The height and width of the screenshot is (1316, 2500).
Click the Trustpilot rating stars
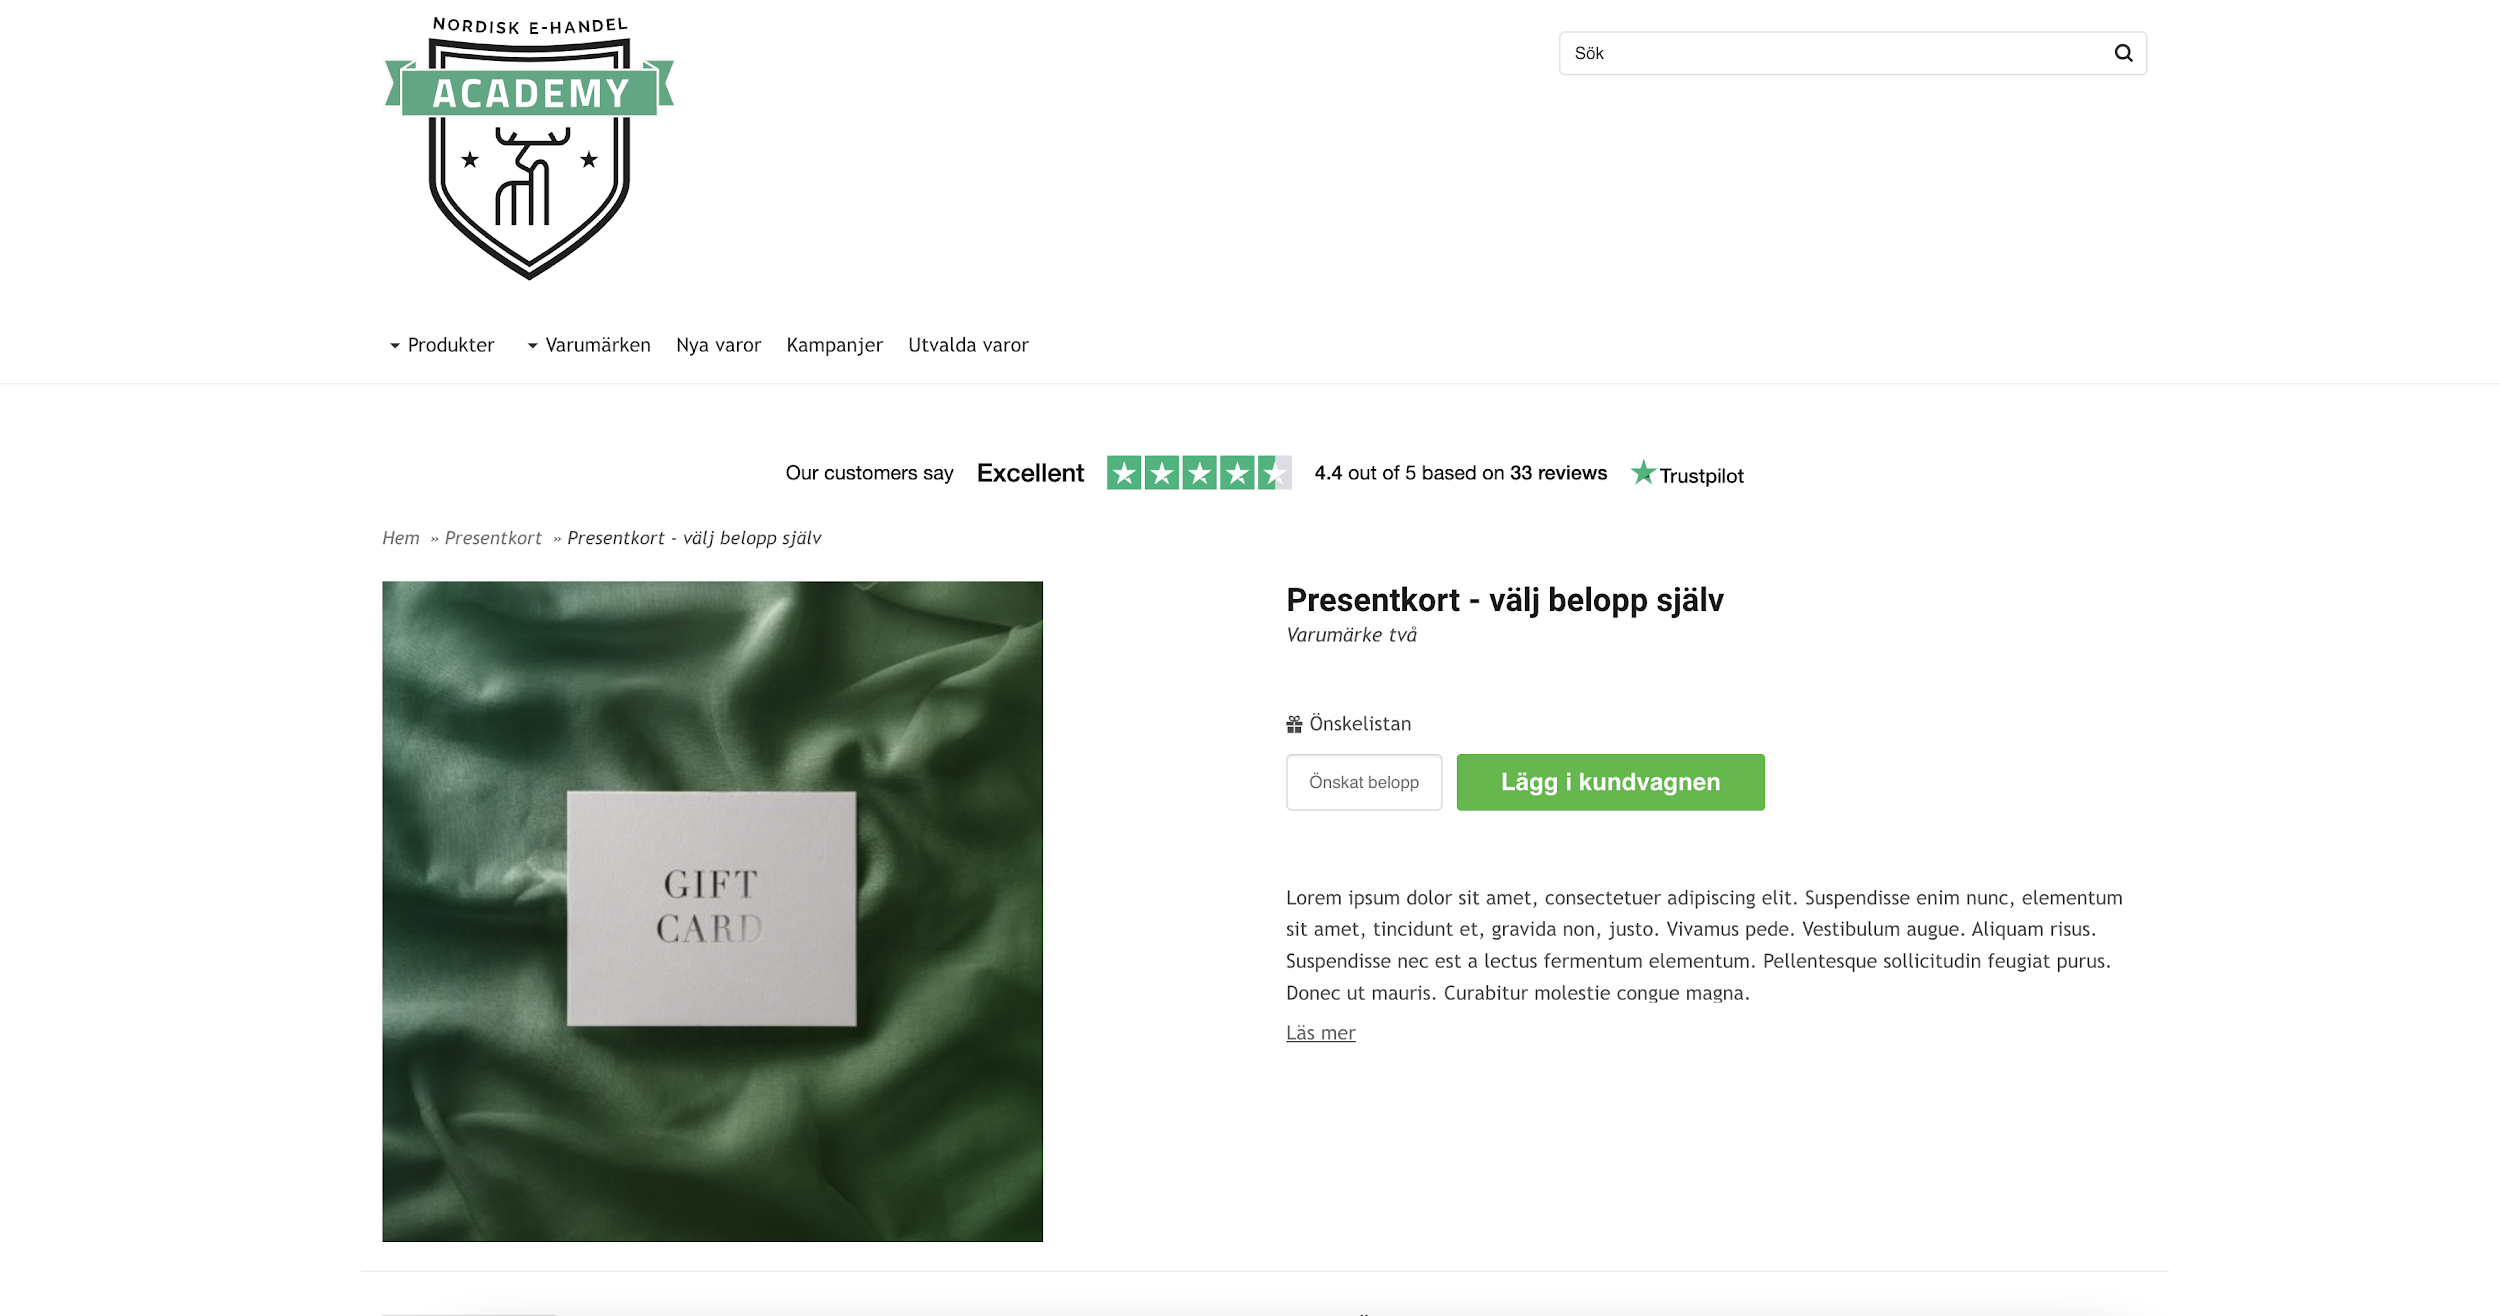point(1199,472)
